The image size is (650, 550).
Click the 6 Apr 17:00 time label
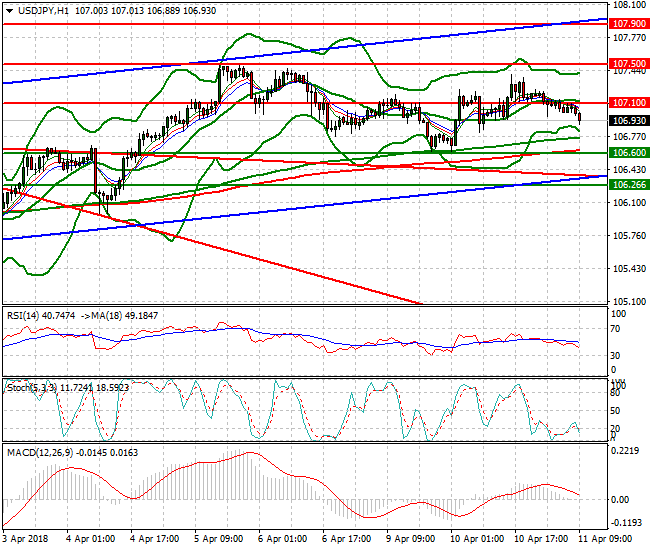click(347, 539)
